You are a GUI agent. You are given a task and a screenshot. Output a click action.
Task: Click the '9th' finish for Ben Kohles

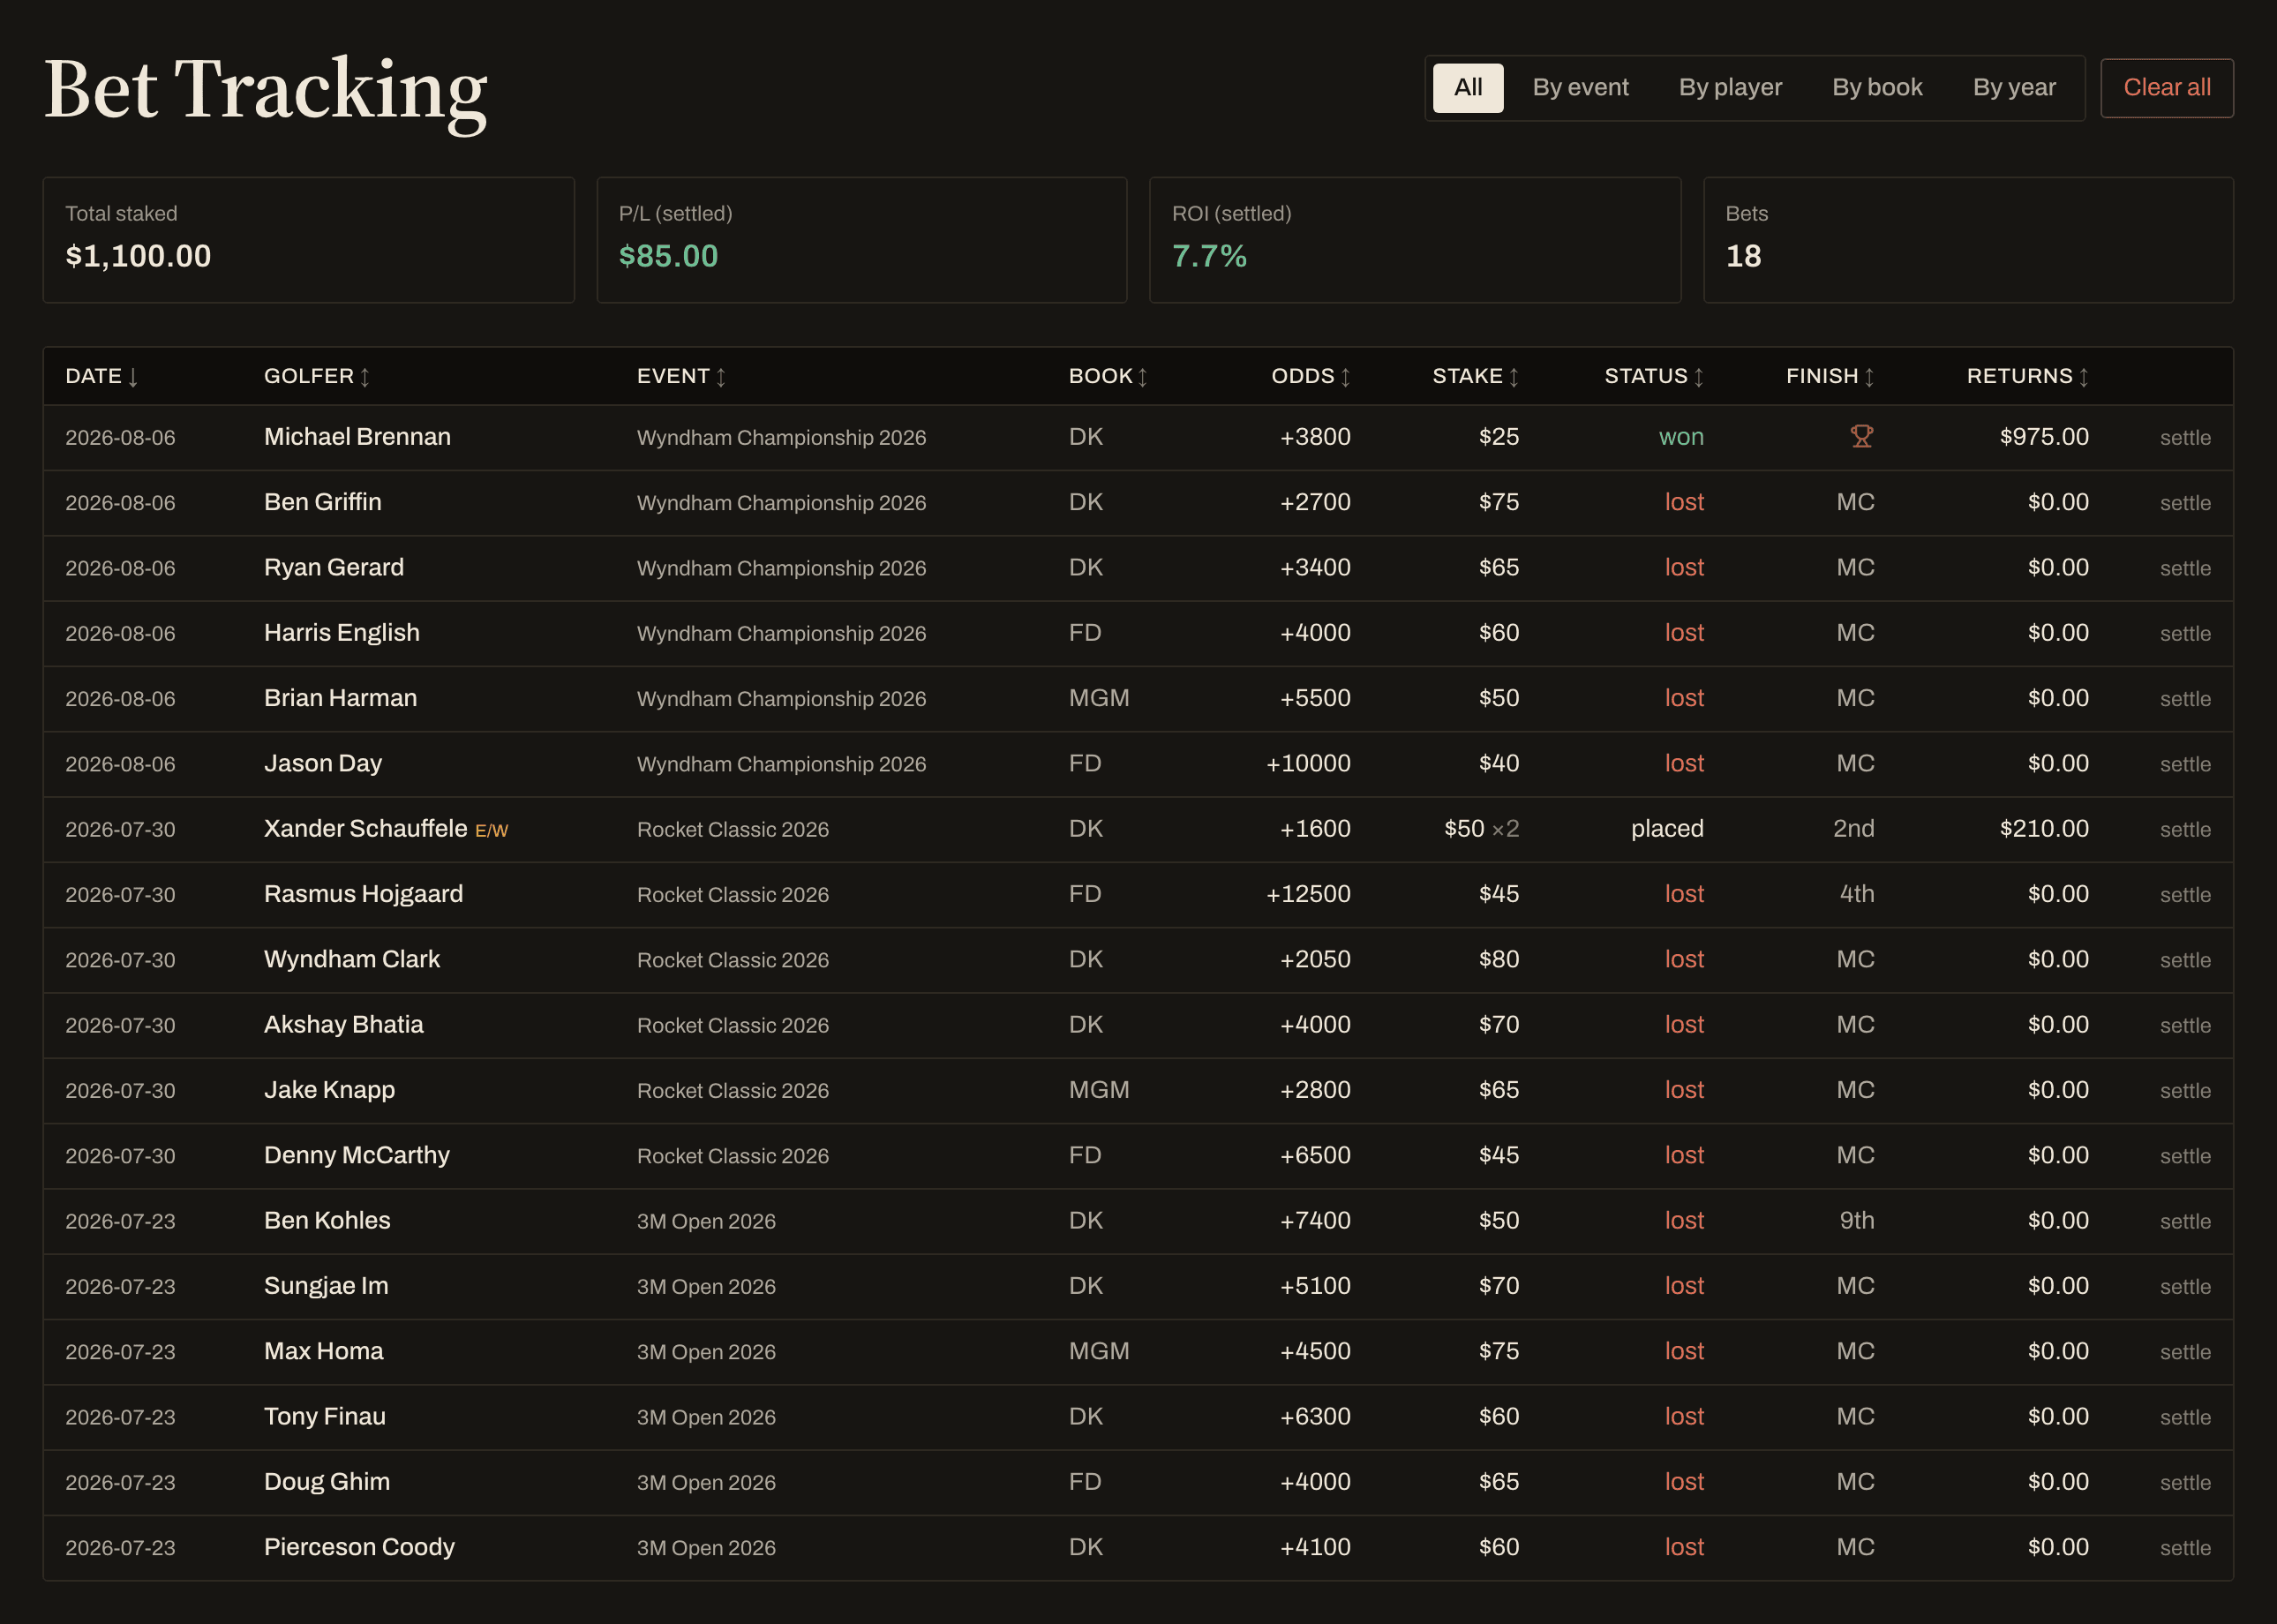[1857, 1221]
